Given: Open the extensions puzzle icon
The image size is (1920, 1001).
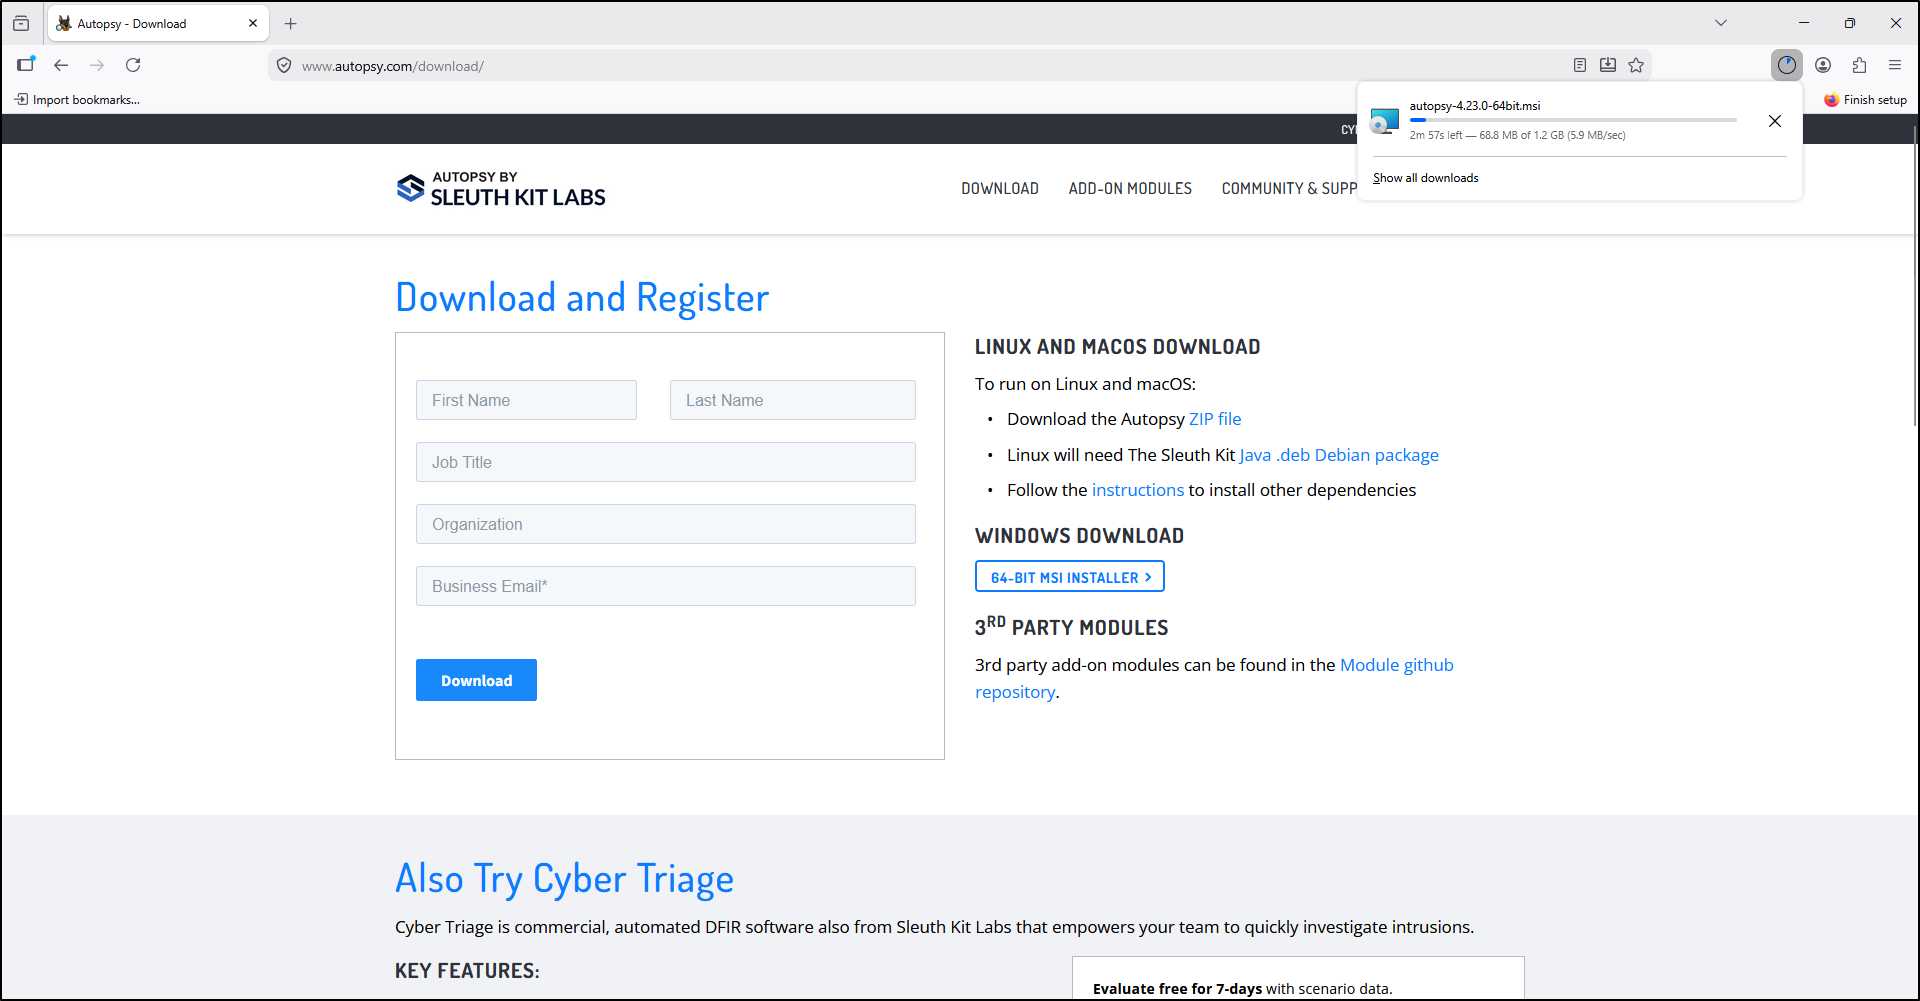Looking at the screenshot, I should click(x=1859, y=65).
